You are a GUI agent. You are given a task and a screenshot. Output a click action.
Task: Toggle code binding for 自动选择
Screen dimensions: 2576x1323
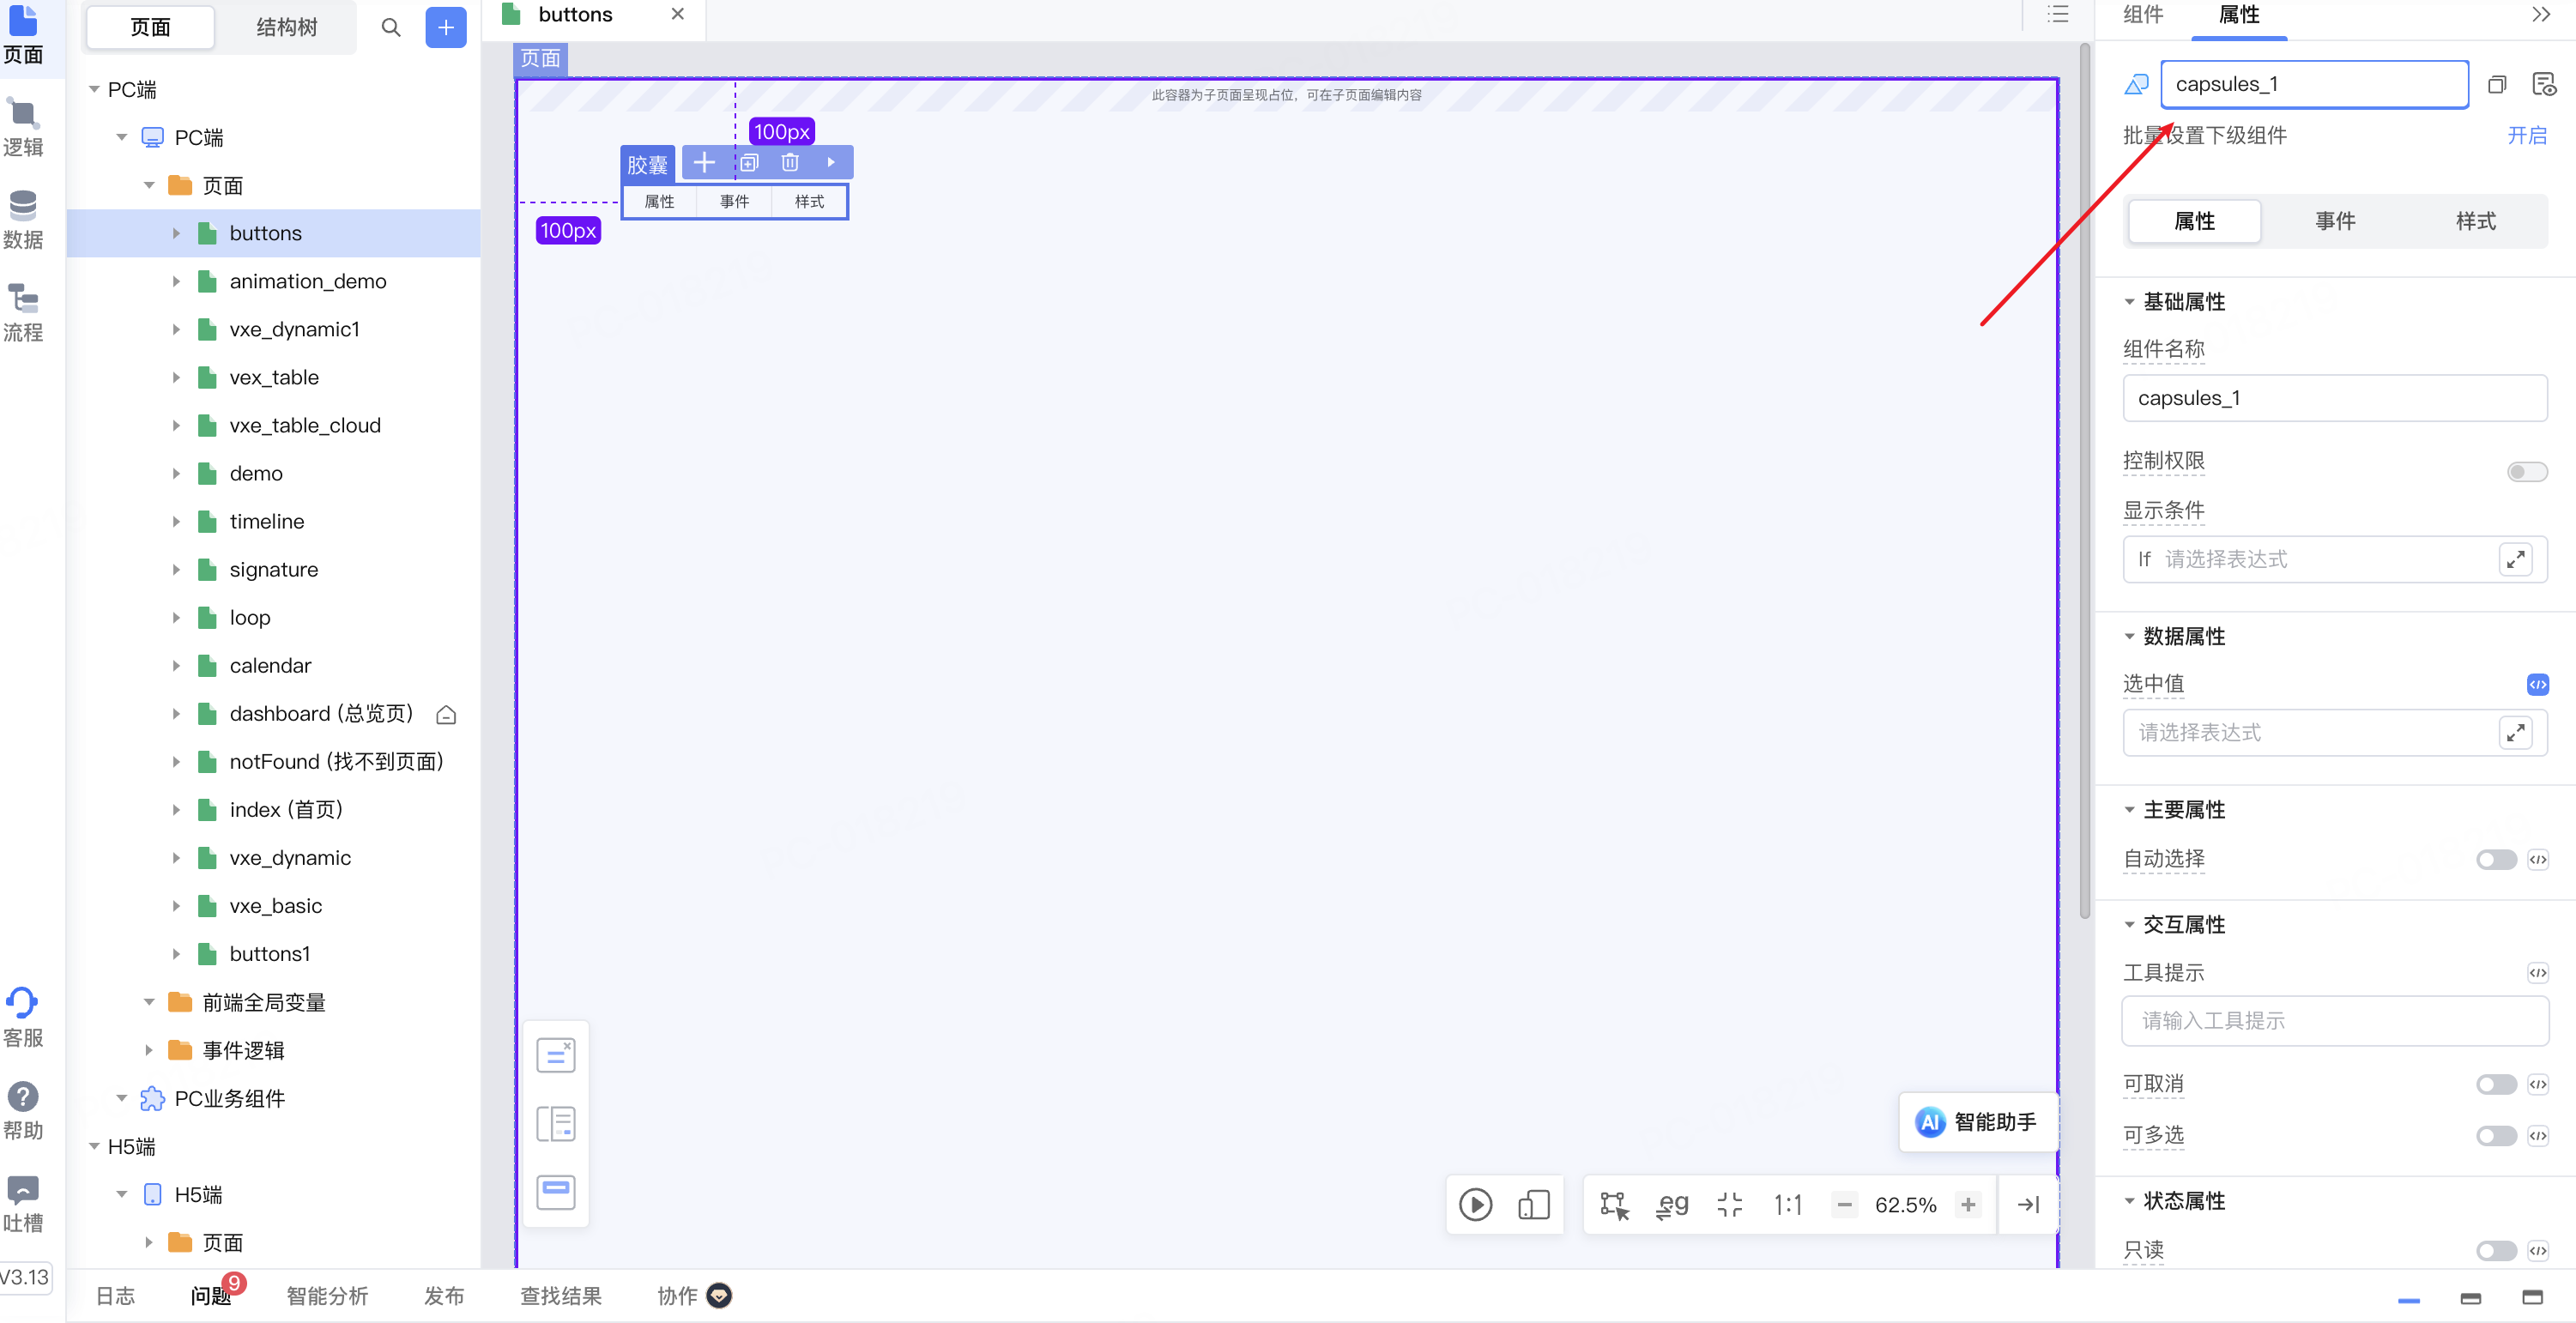point(2538,860)
